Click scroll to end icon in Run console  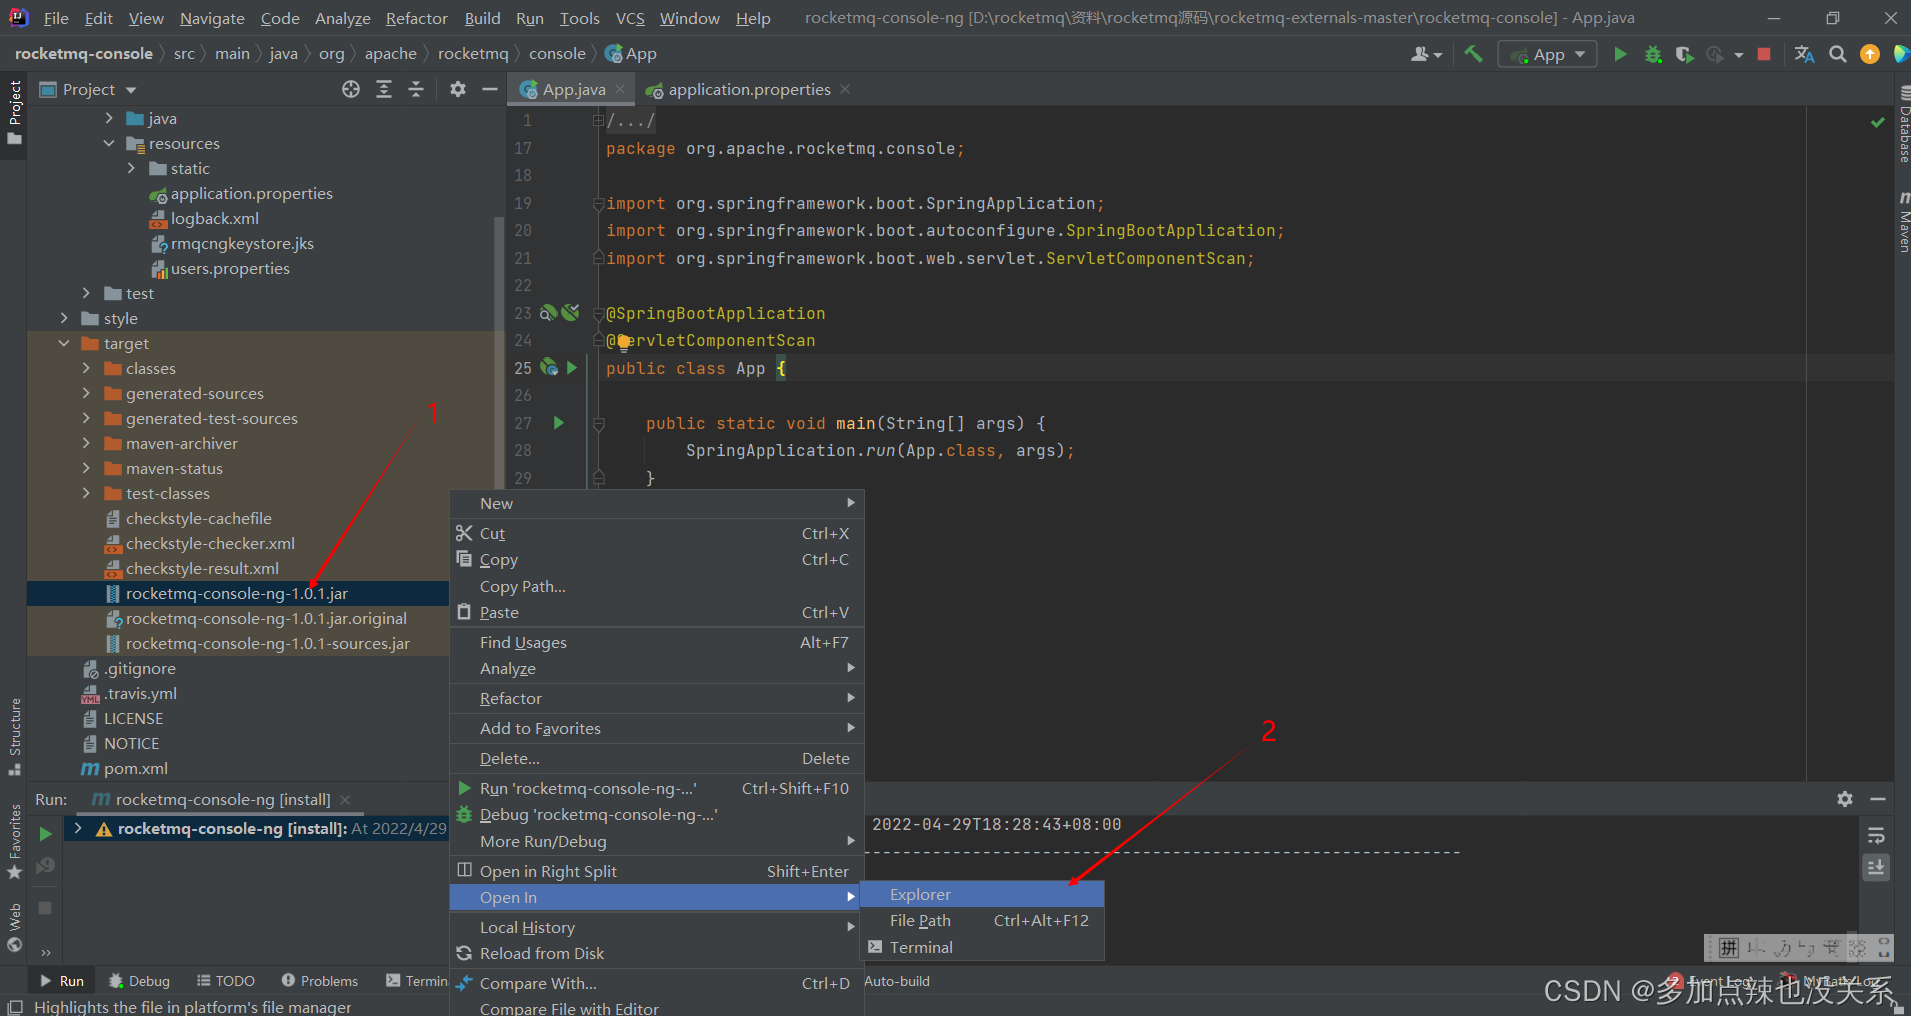(x=1876, y=867)
